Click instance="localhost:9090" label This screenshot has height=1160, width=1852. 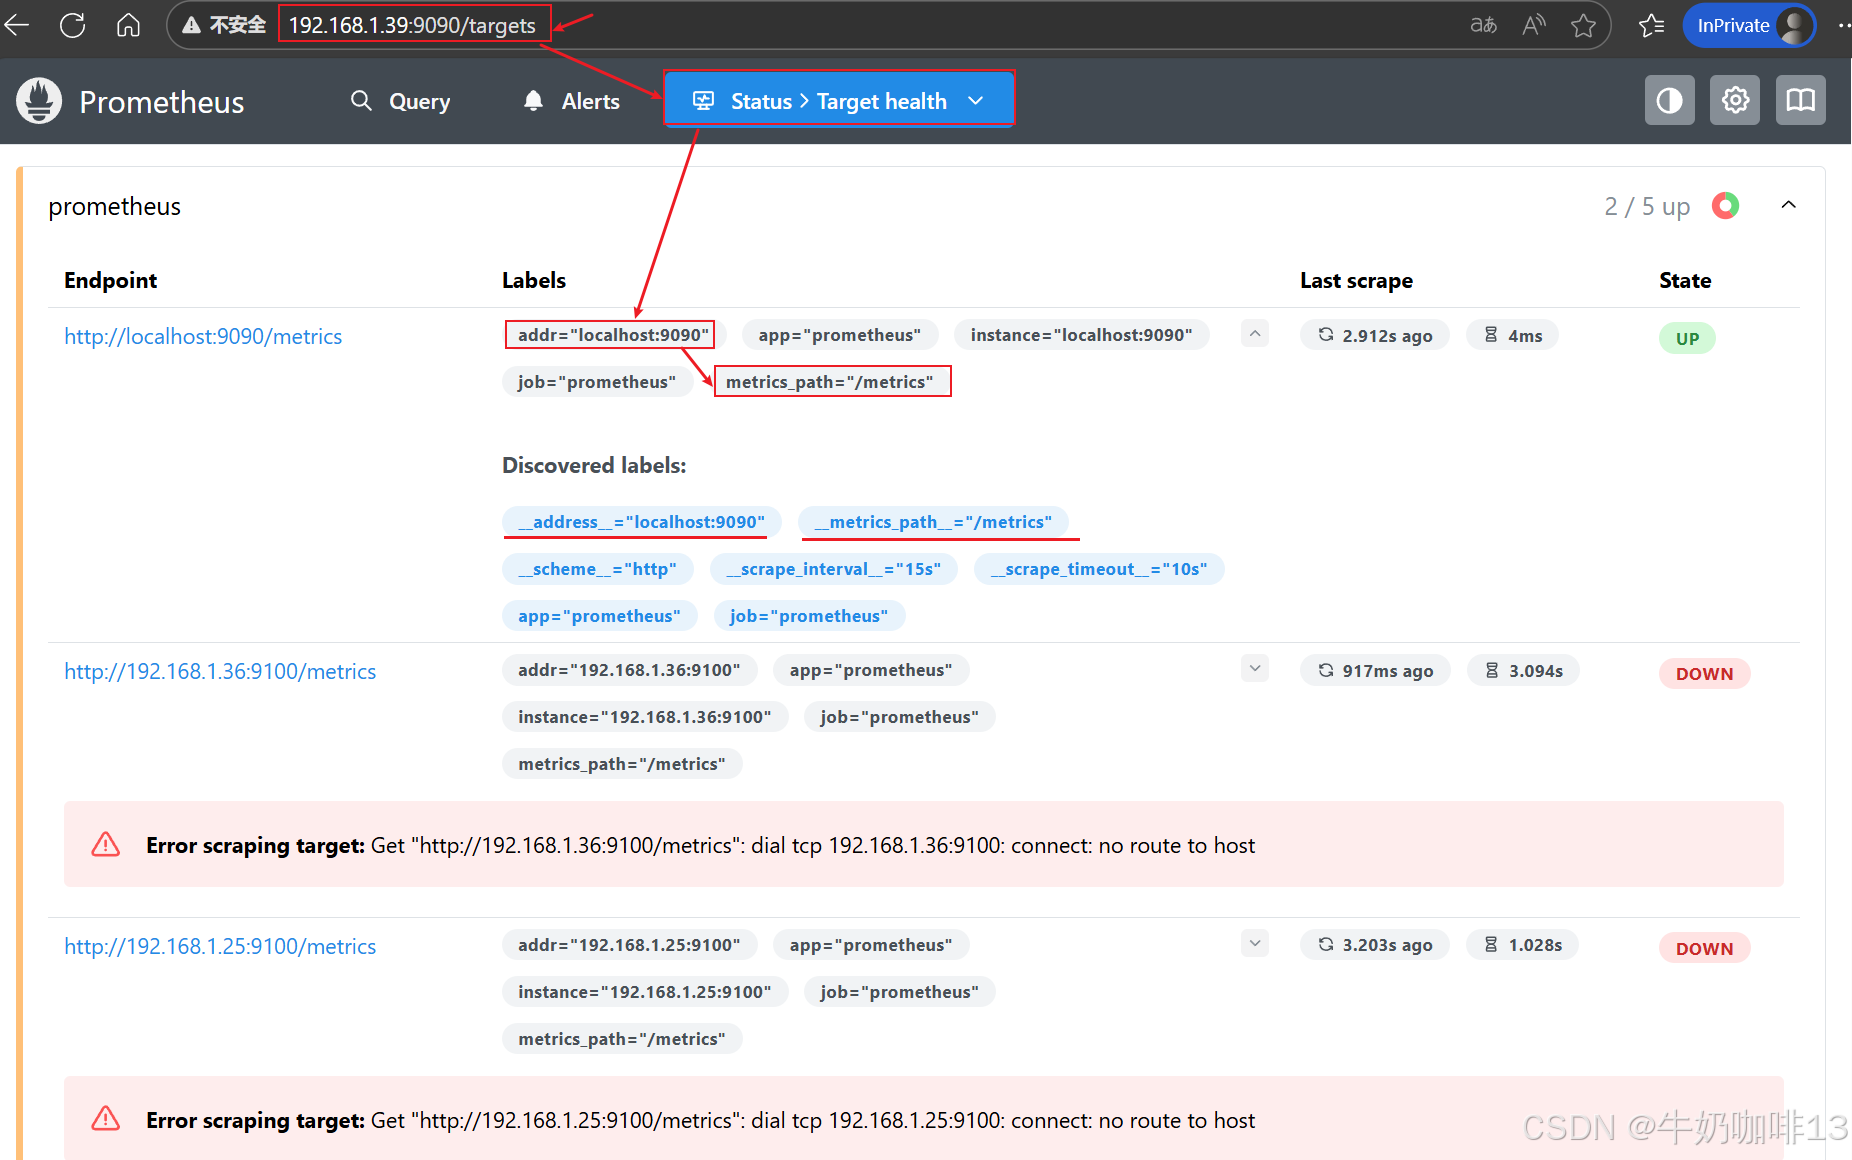[x=1081, y=335]
